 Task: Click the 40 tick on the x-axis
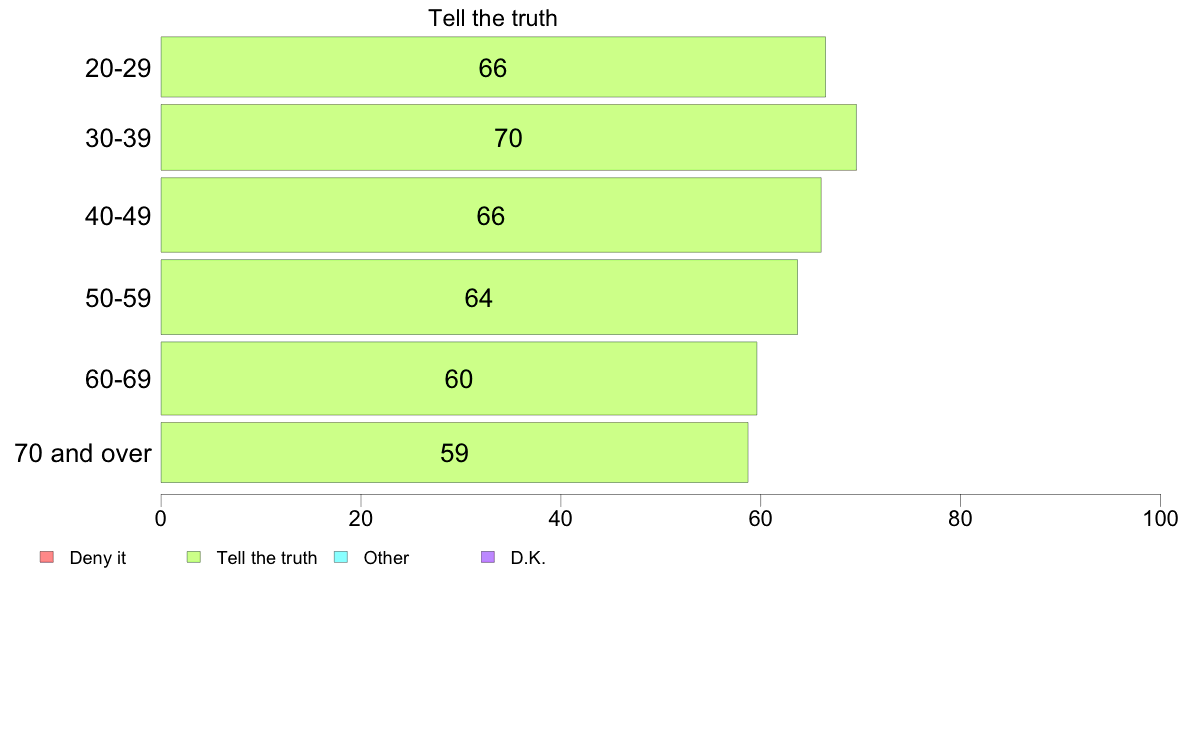pyautogui.click(x=561, y=518)
